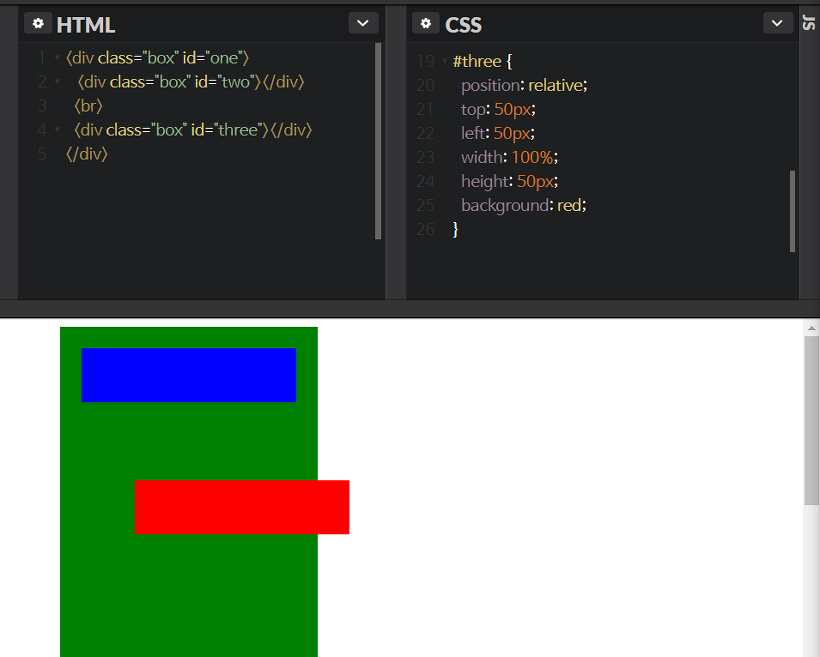Expand the HTML panel dropdown chevron
The height and width of the screenshot is (657, 820).
click(363, 23)
